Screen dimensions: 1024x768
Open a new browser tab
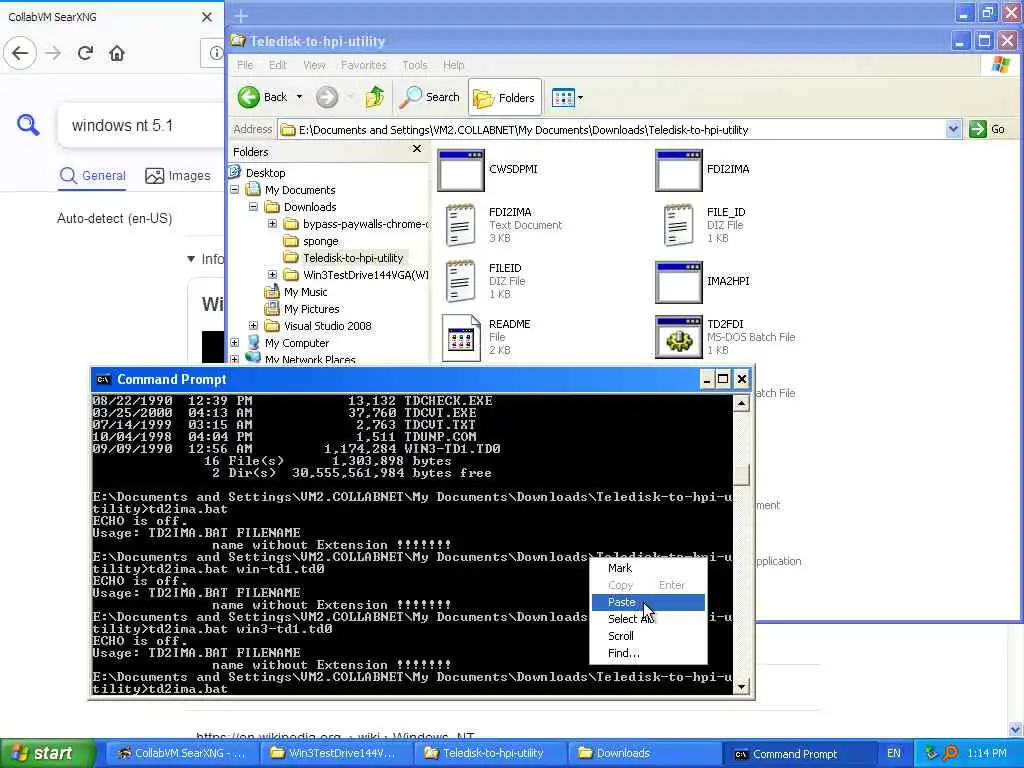(241, 16)
